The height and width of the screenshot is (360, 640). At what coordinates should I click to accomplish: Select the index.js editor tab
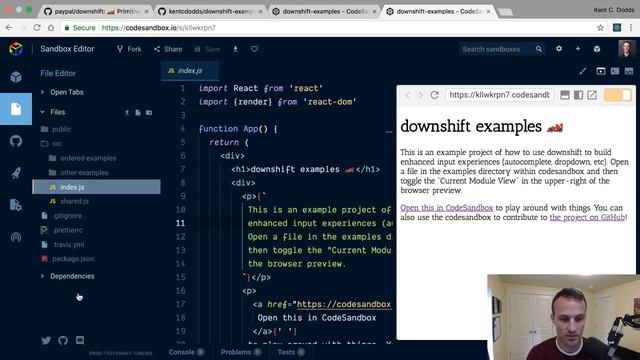[x=190, y=71]
